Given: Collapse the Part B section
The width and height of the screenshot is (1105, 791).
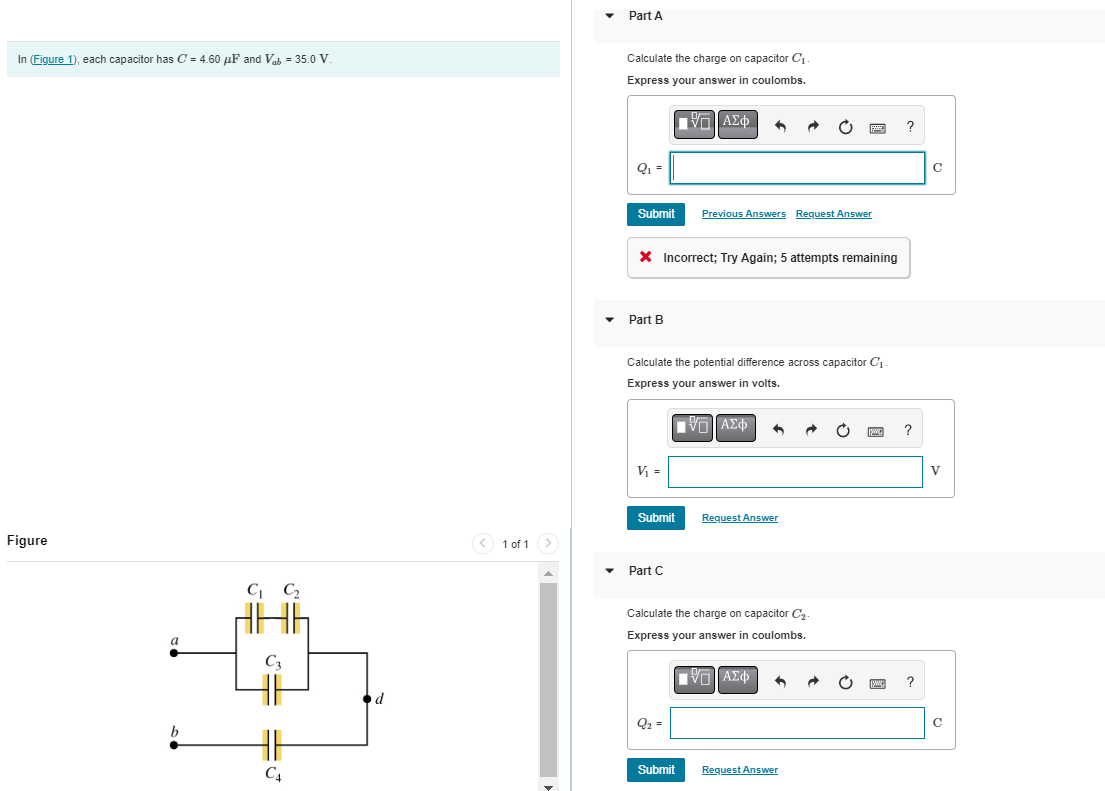Looking at the screenshot, I should point(610,319).
